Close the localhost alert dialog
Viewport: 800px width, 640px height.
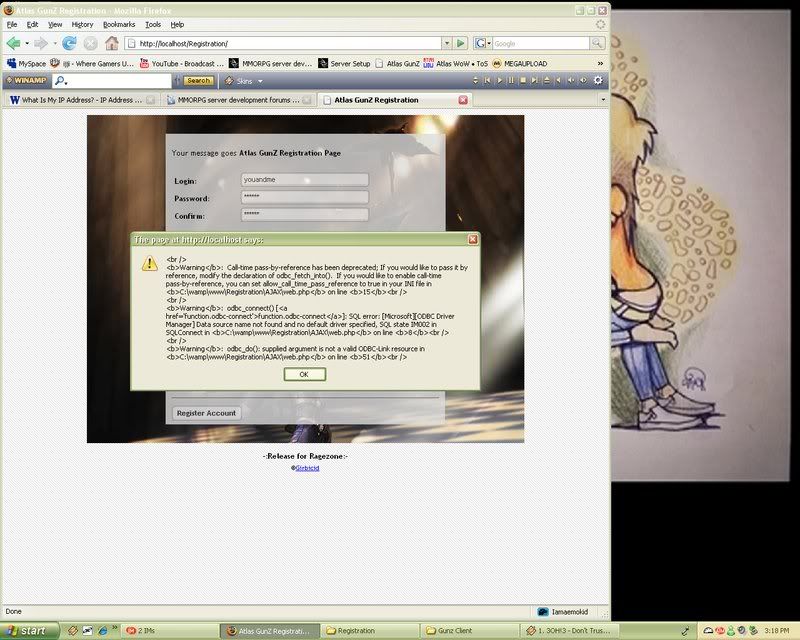tap(473, 239)
